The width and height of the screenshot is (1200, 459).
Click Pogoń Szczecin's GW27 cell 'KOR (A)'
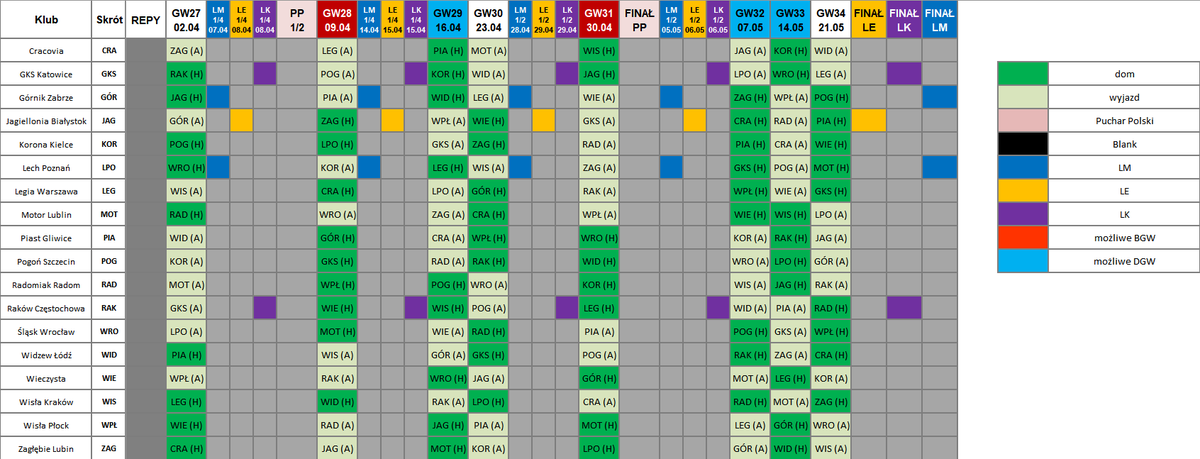click(186, 261)
